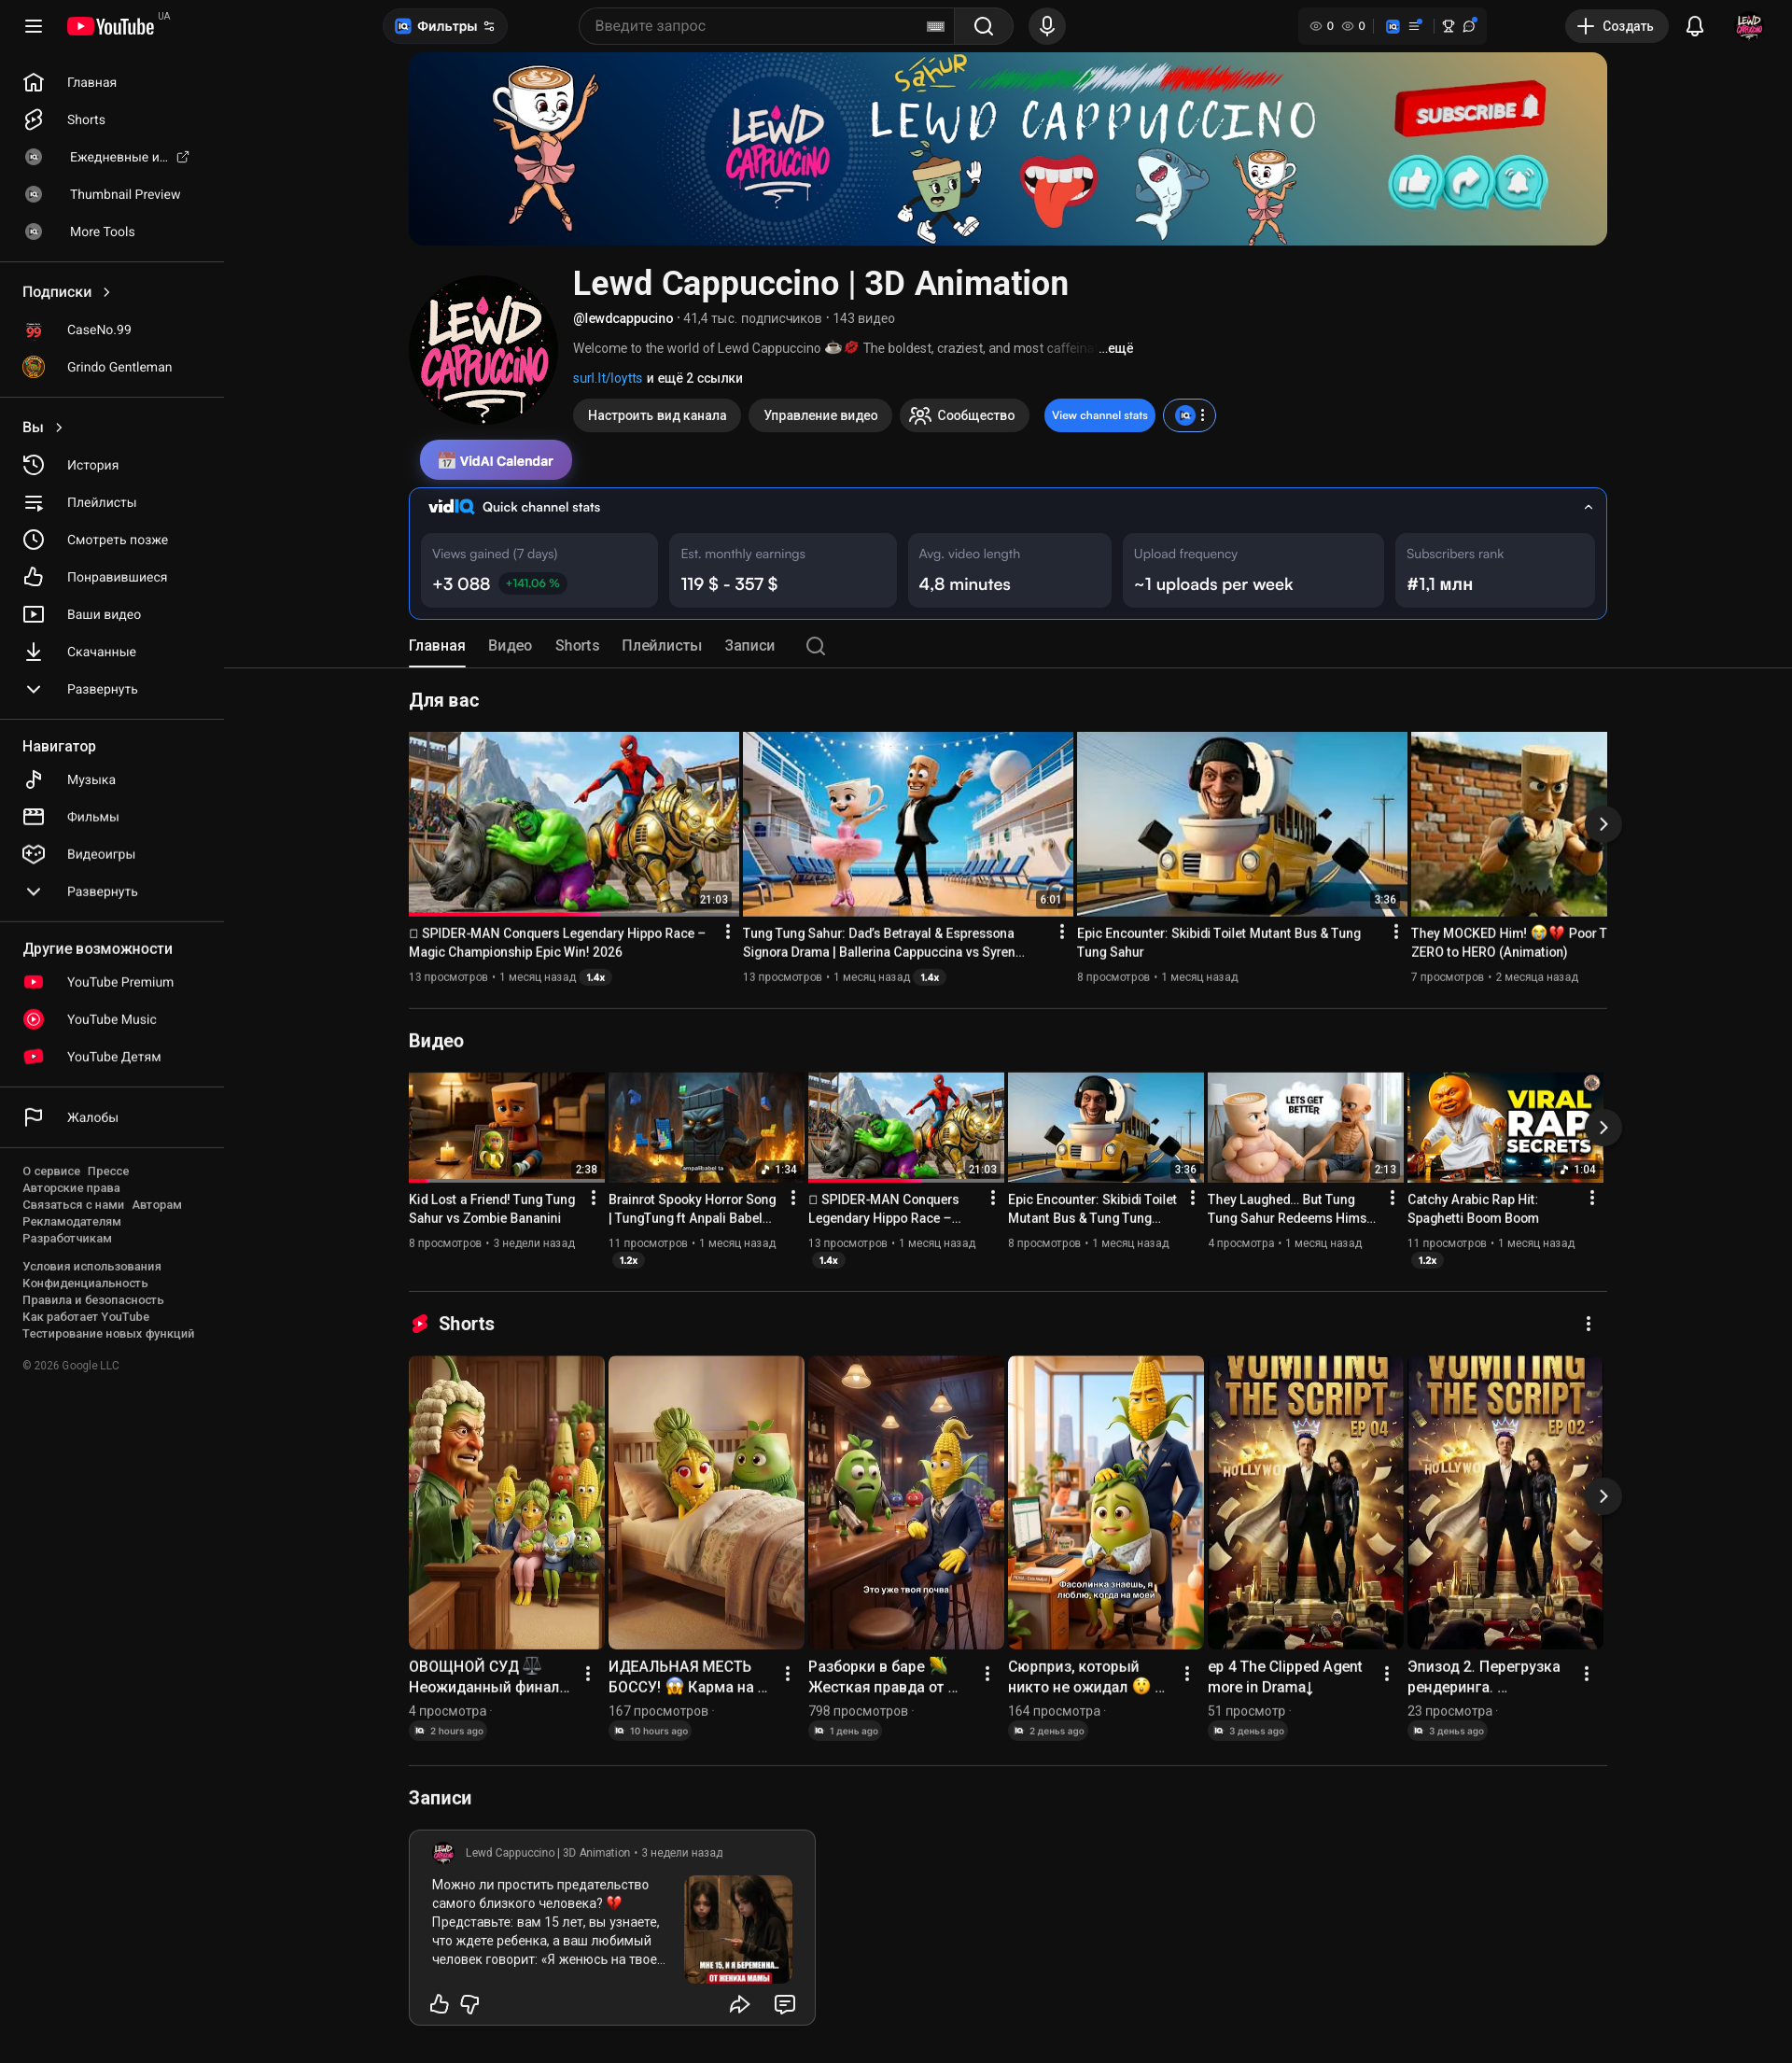Click the on-screen keyboard icon in search

935,26
